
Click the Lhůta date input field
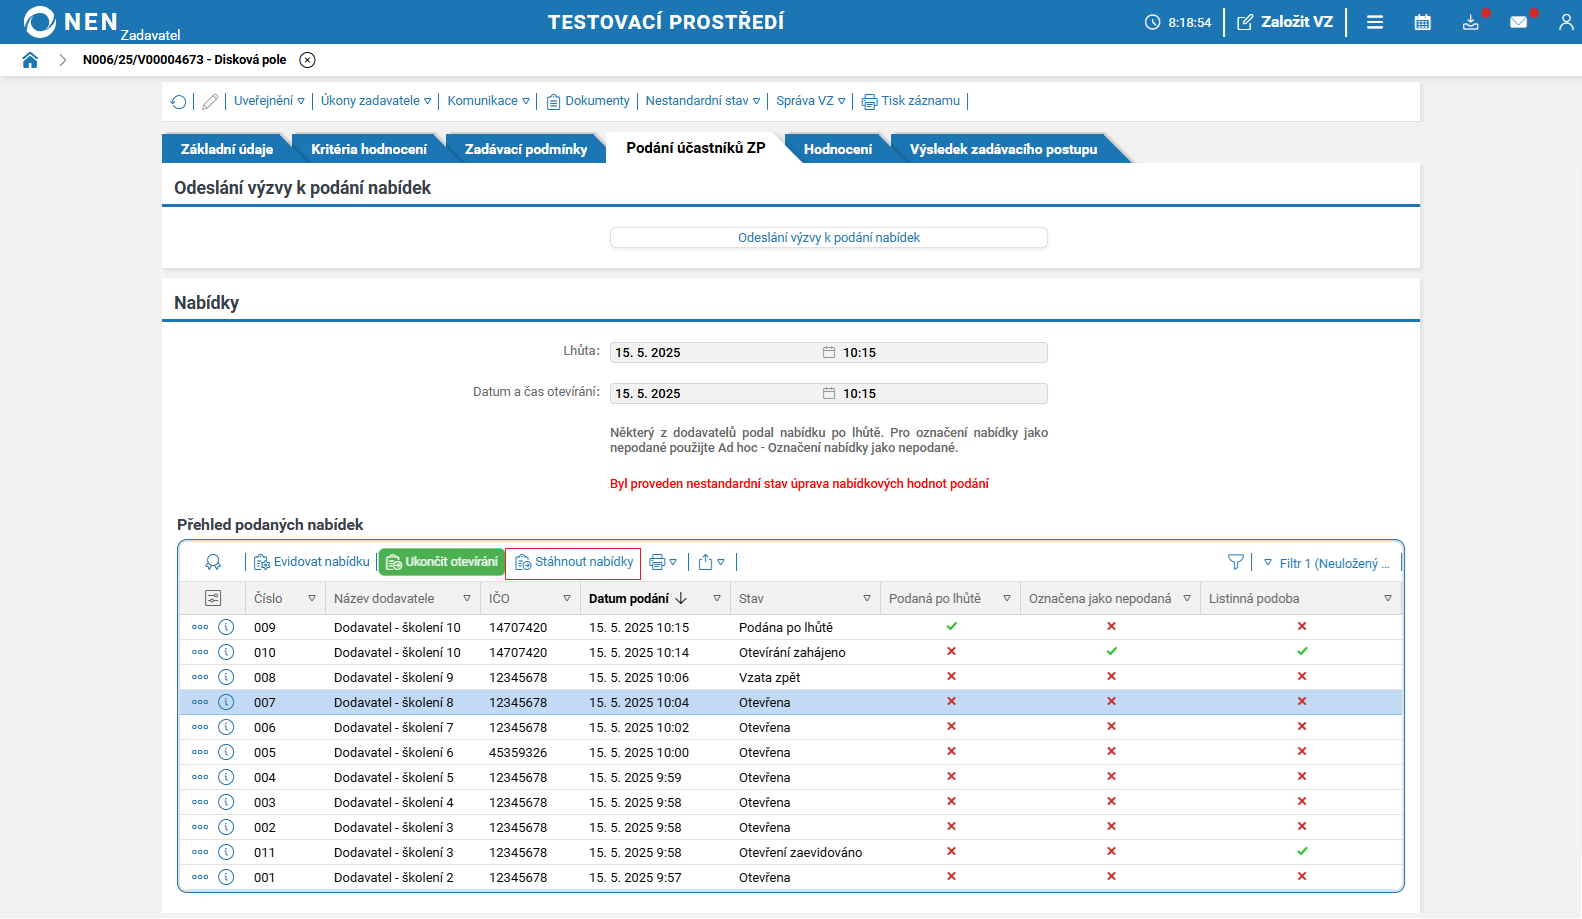coord(716,353)
